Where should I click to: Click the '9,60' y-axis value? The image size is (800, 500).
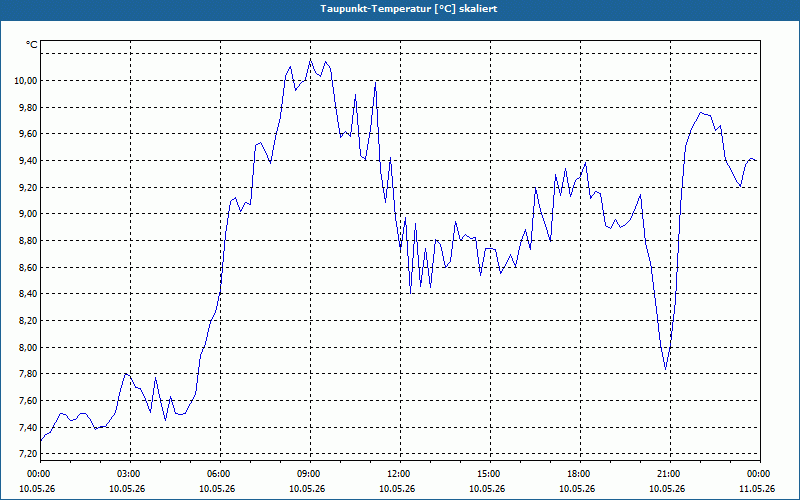coord(29,134)
